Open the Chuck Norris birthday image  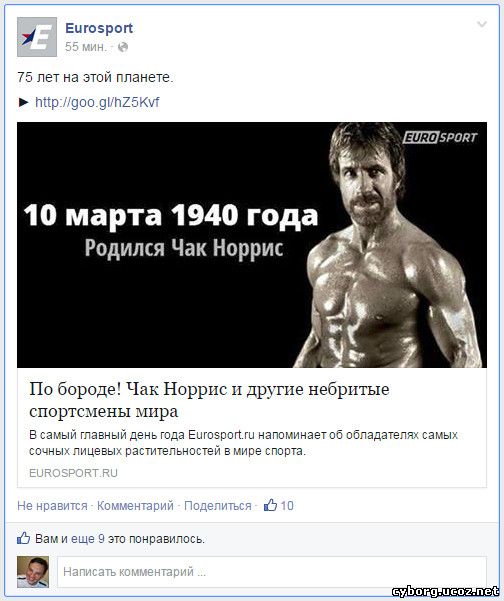click(252, 245)
